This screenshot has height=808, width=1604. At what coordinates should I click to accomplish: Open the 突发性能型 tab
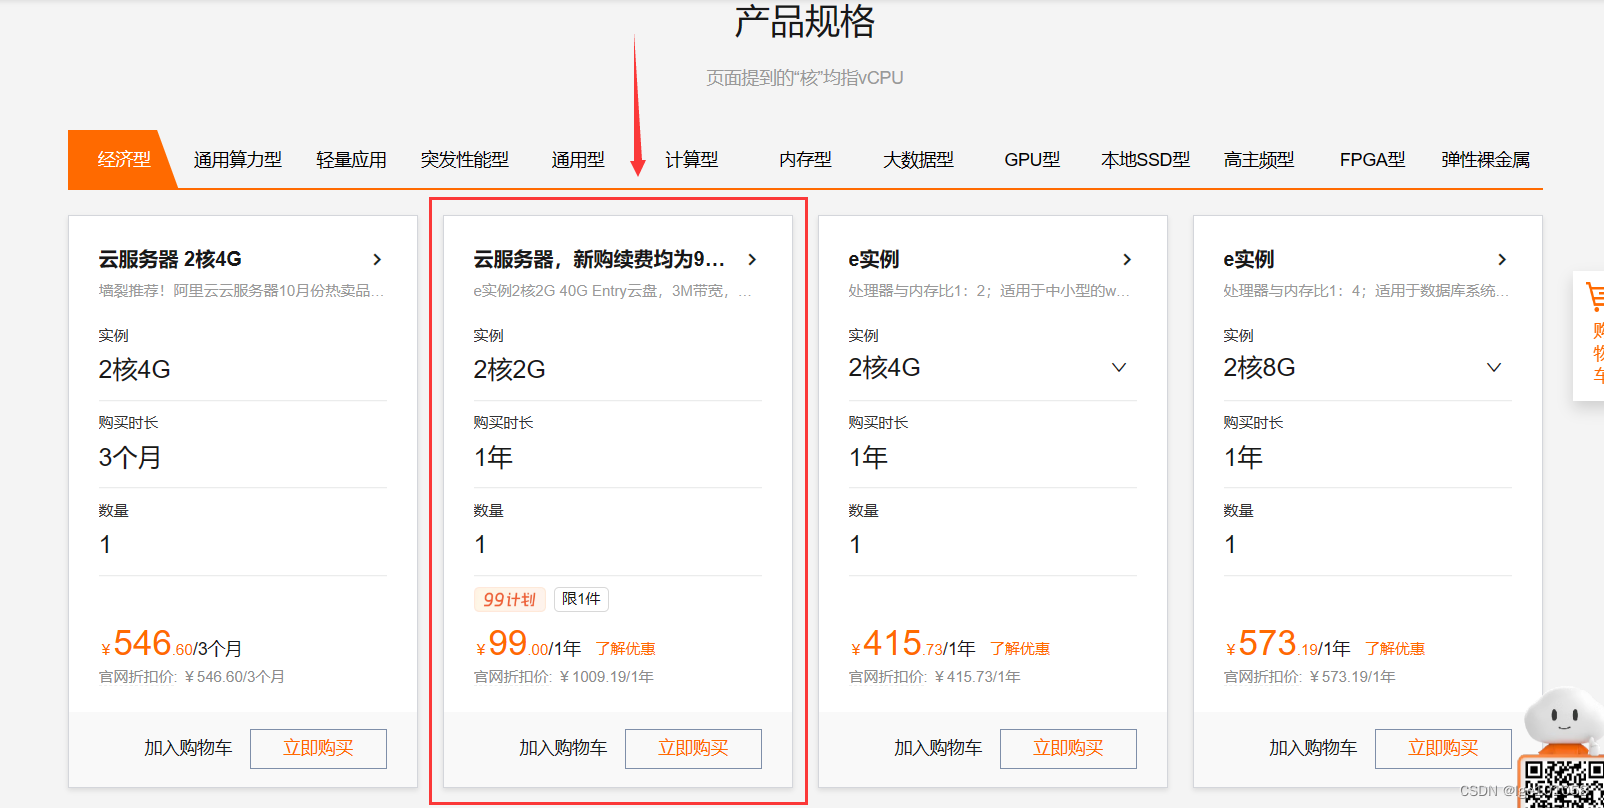464,160
